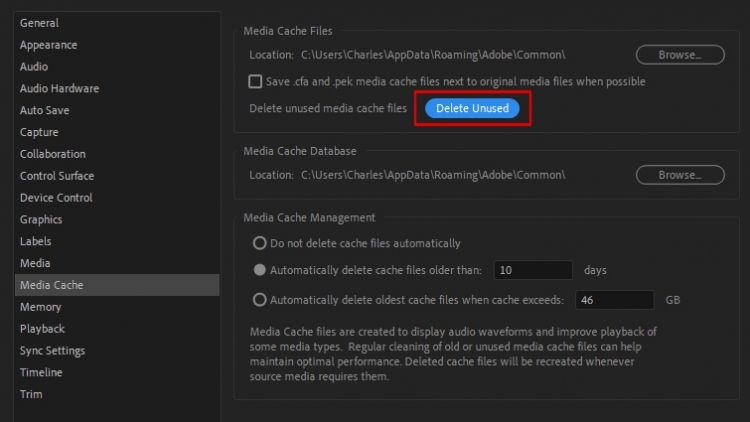Viewport: 750px width, 422px height.
Task: Switch to Playback settings
Action: coord(42,329)
